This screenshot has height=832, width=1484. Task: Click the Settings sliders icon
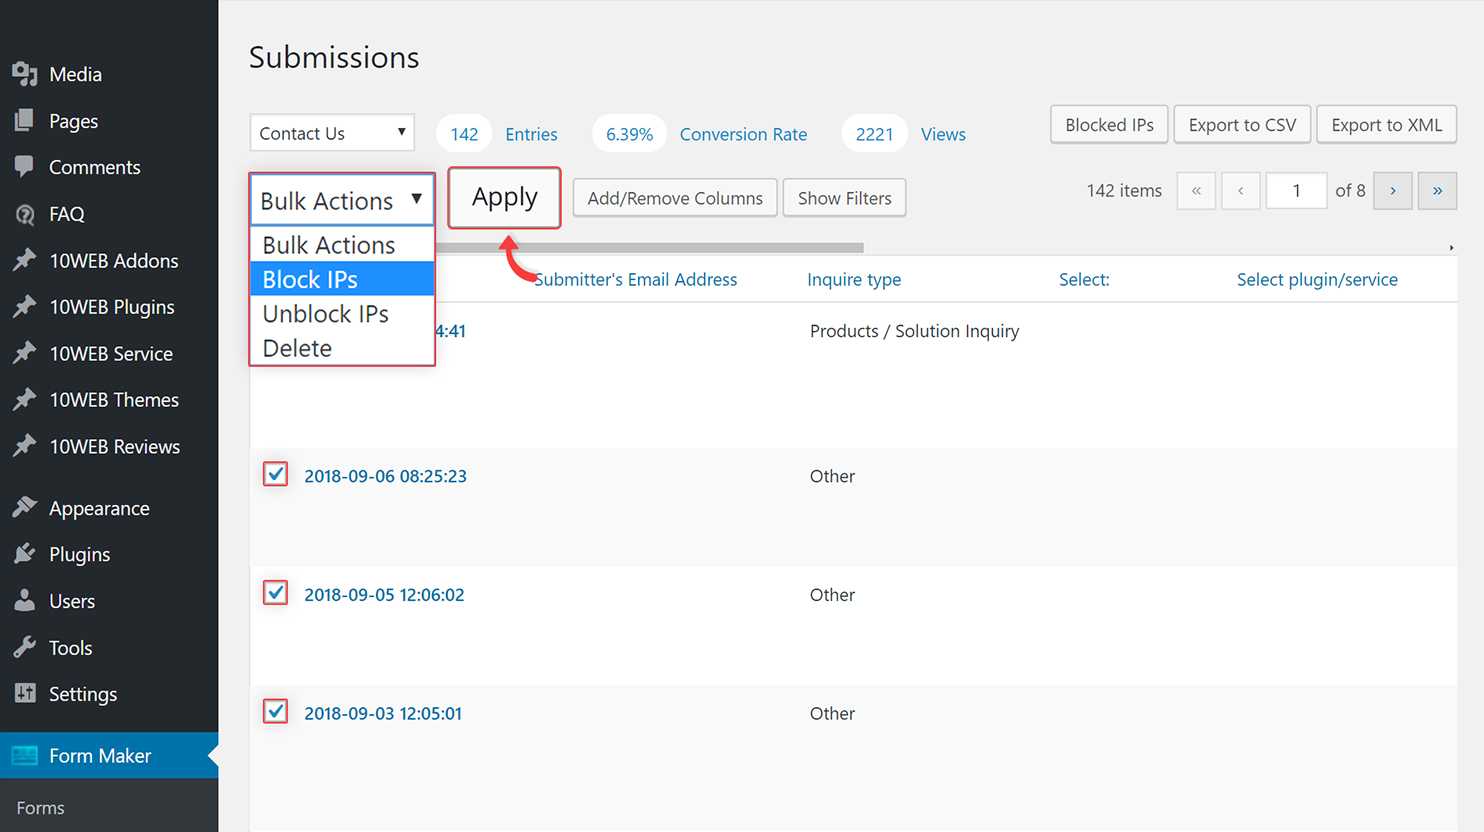point(25,693)
